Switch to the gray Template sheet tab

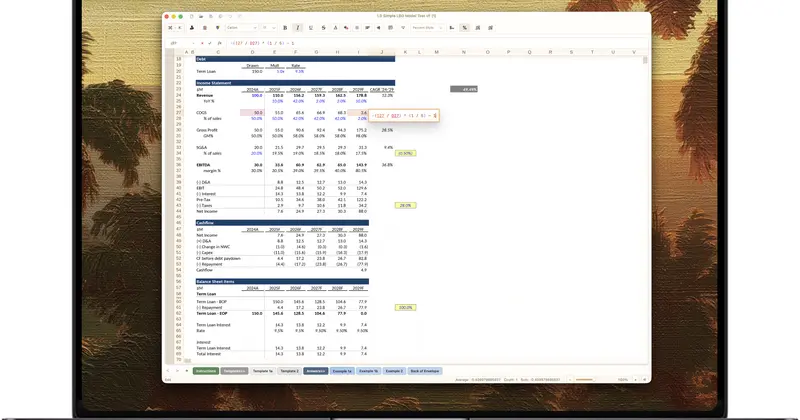click(x=234, y=371)
